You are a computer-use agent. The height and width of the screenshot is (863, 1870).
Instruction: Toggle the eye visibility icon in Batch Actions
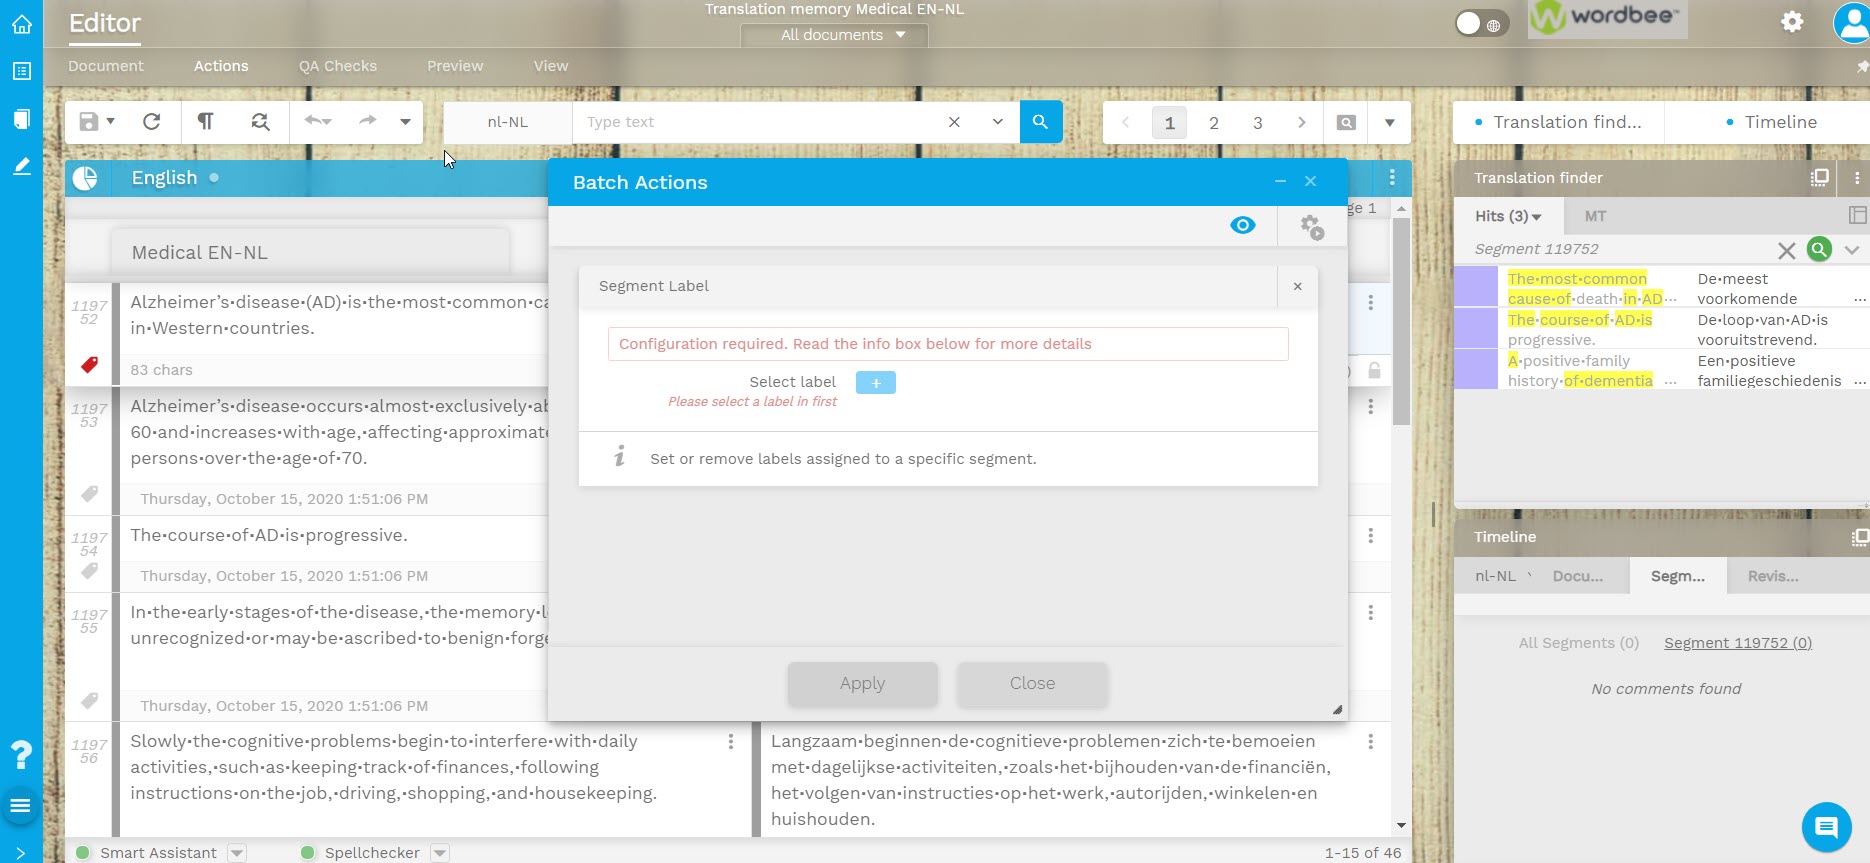[x=1242, y=225]
